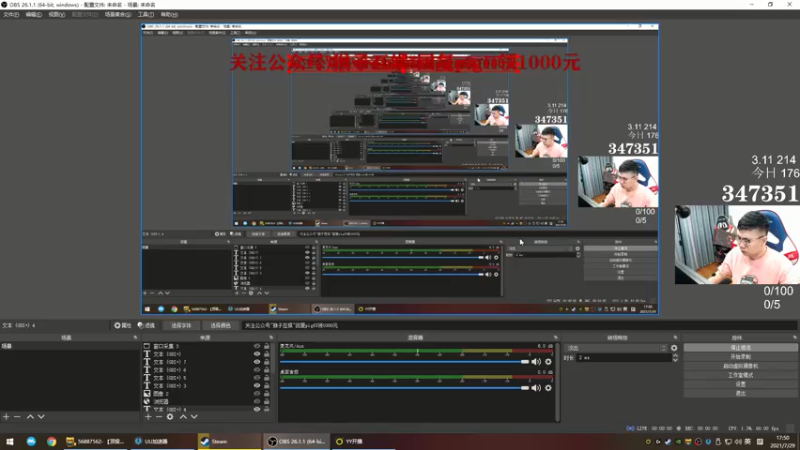Mute the 桌面音频 channel

pos(536,388)
